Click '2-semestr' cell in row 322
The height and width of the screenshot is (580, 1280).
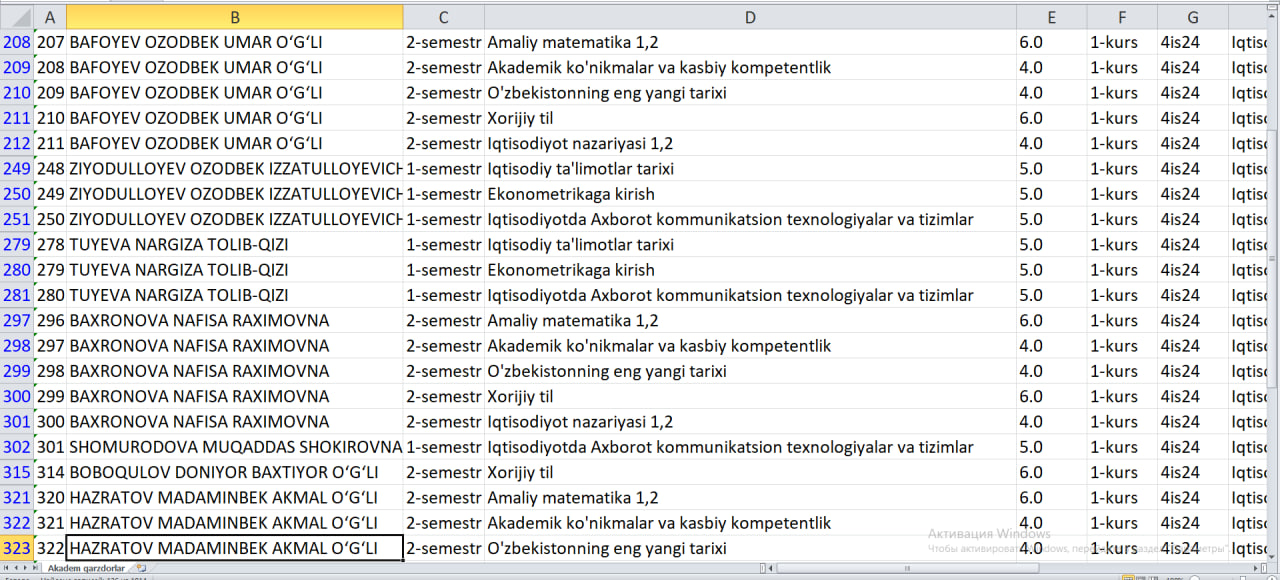click(444, 523)
